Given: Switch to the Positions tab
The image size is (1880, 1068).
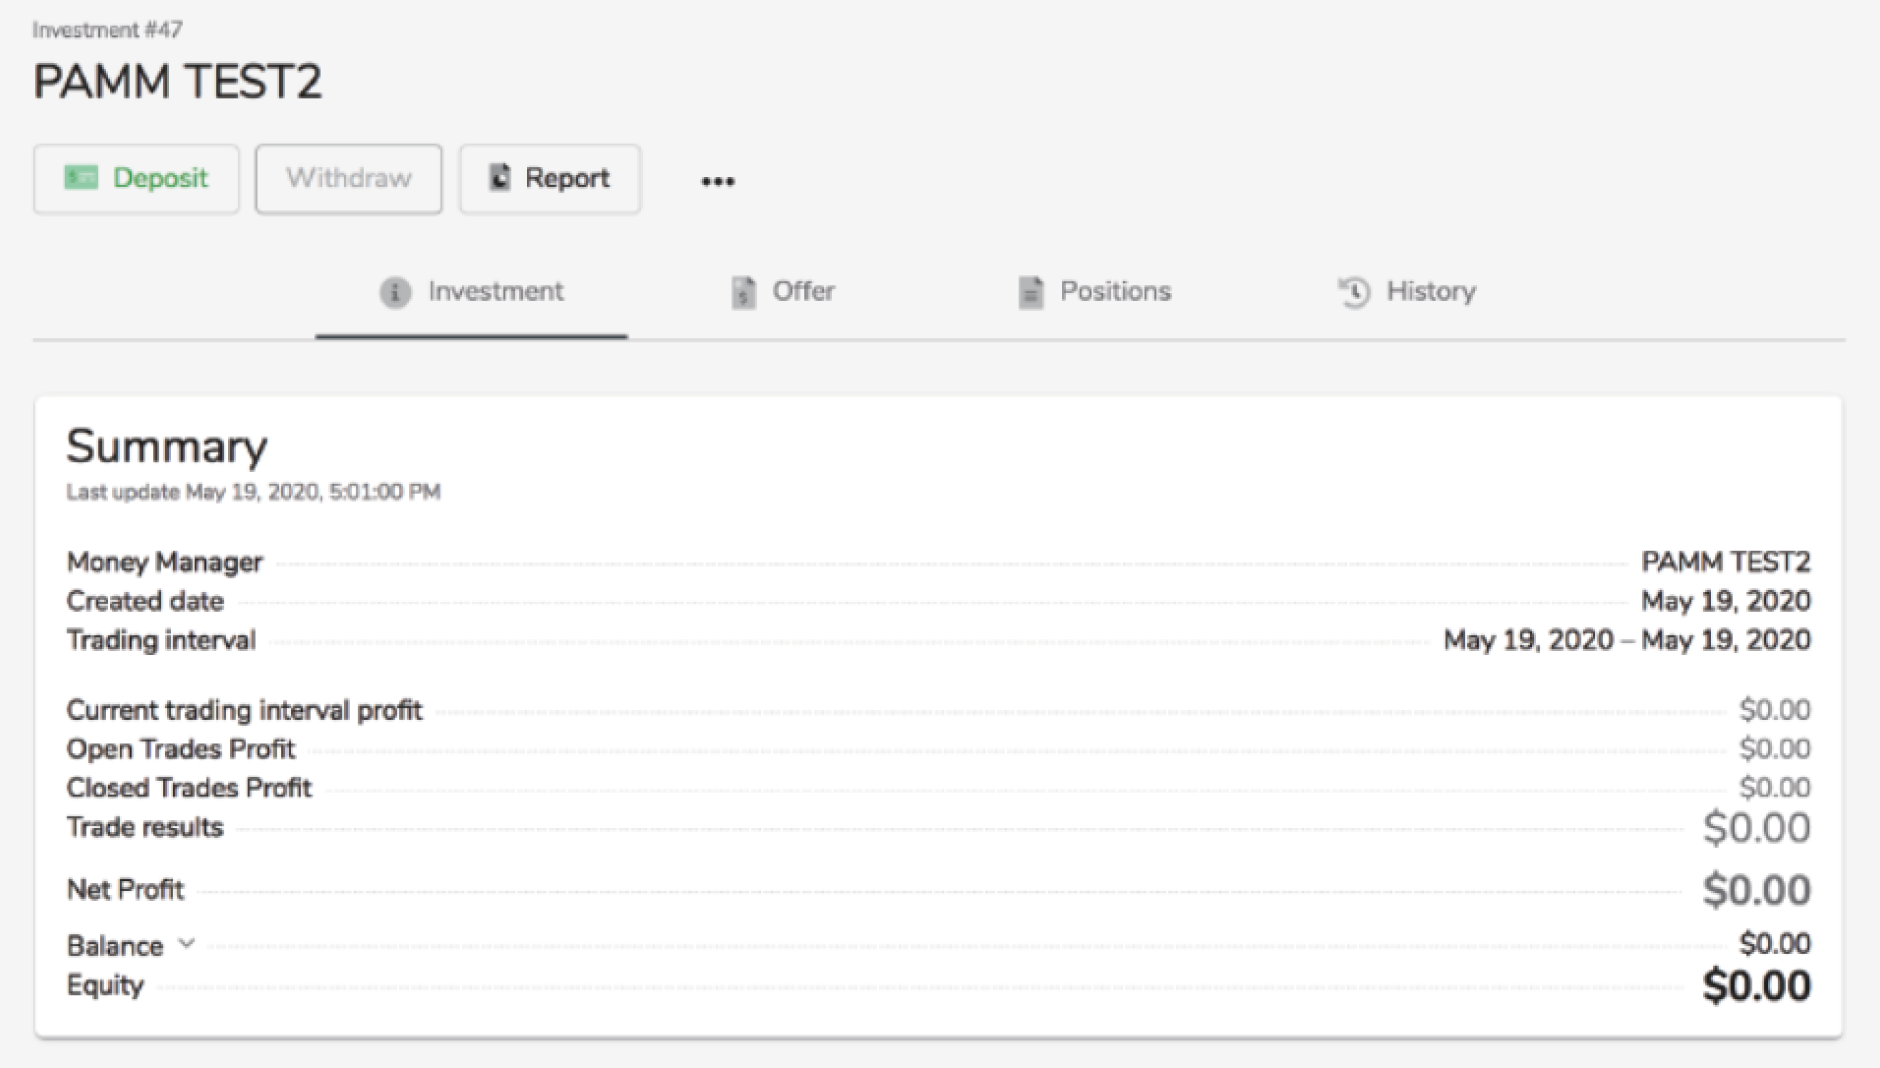Looking at the screenshot, I should click(1115, 291).
